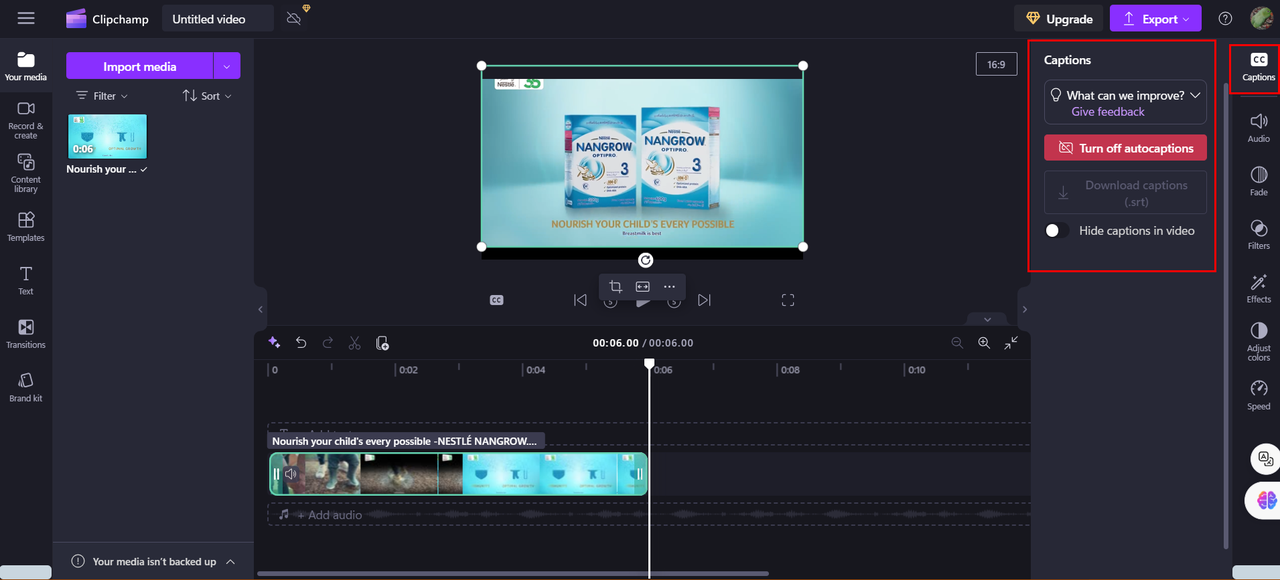The height and width of the screenshot is (580, 1280).
Task: Mute the clip's audio speaker icon
Action: pos(291,474)
